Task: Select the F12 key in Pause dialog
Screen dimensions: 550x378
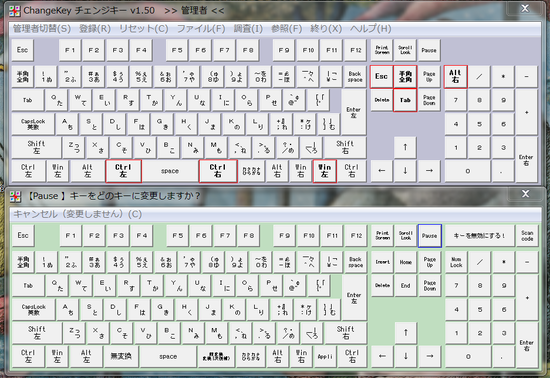Action: point(356,236)
